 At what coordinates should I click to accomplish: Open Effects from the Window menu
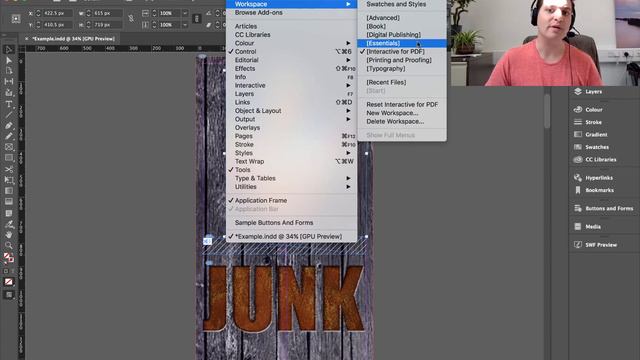tap(291, 69)
